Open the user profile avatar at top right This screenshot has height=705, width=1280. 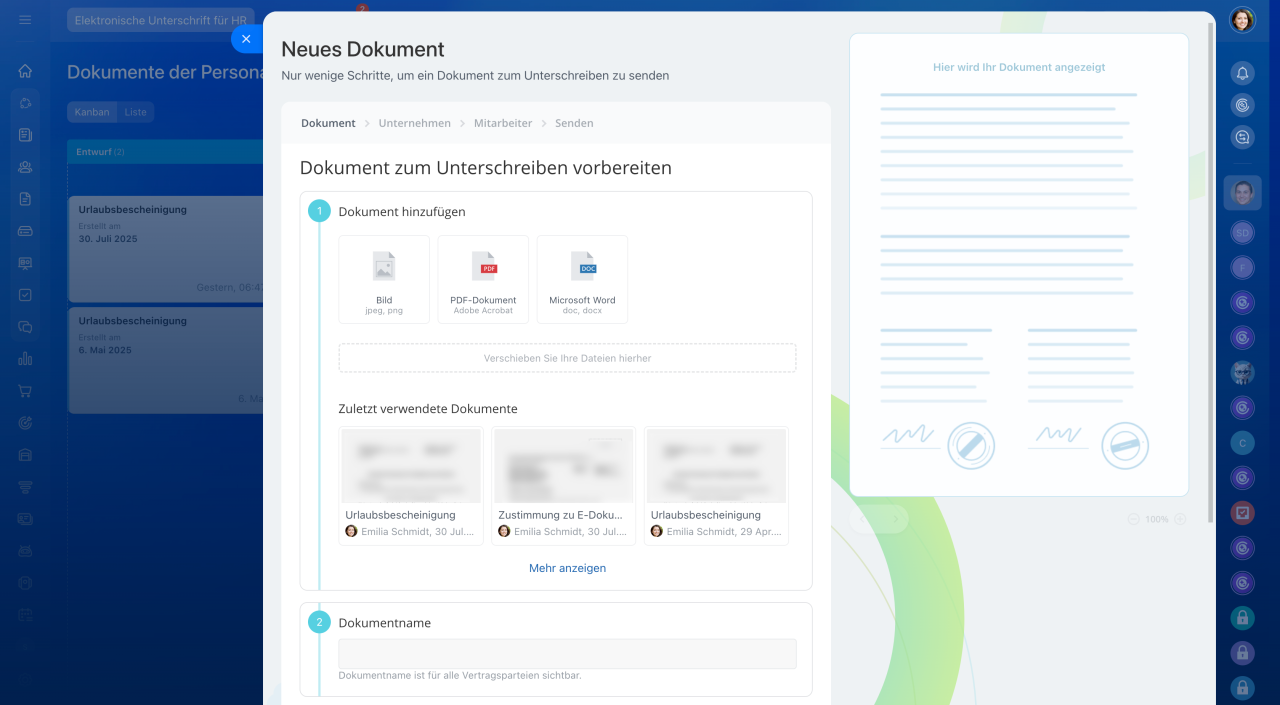[x=1242, y=20]
